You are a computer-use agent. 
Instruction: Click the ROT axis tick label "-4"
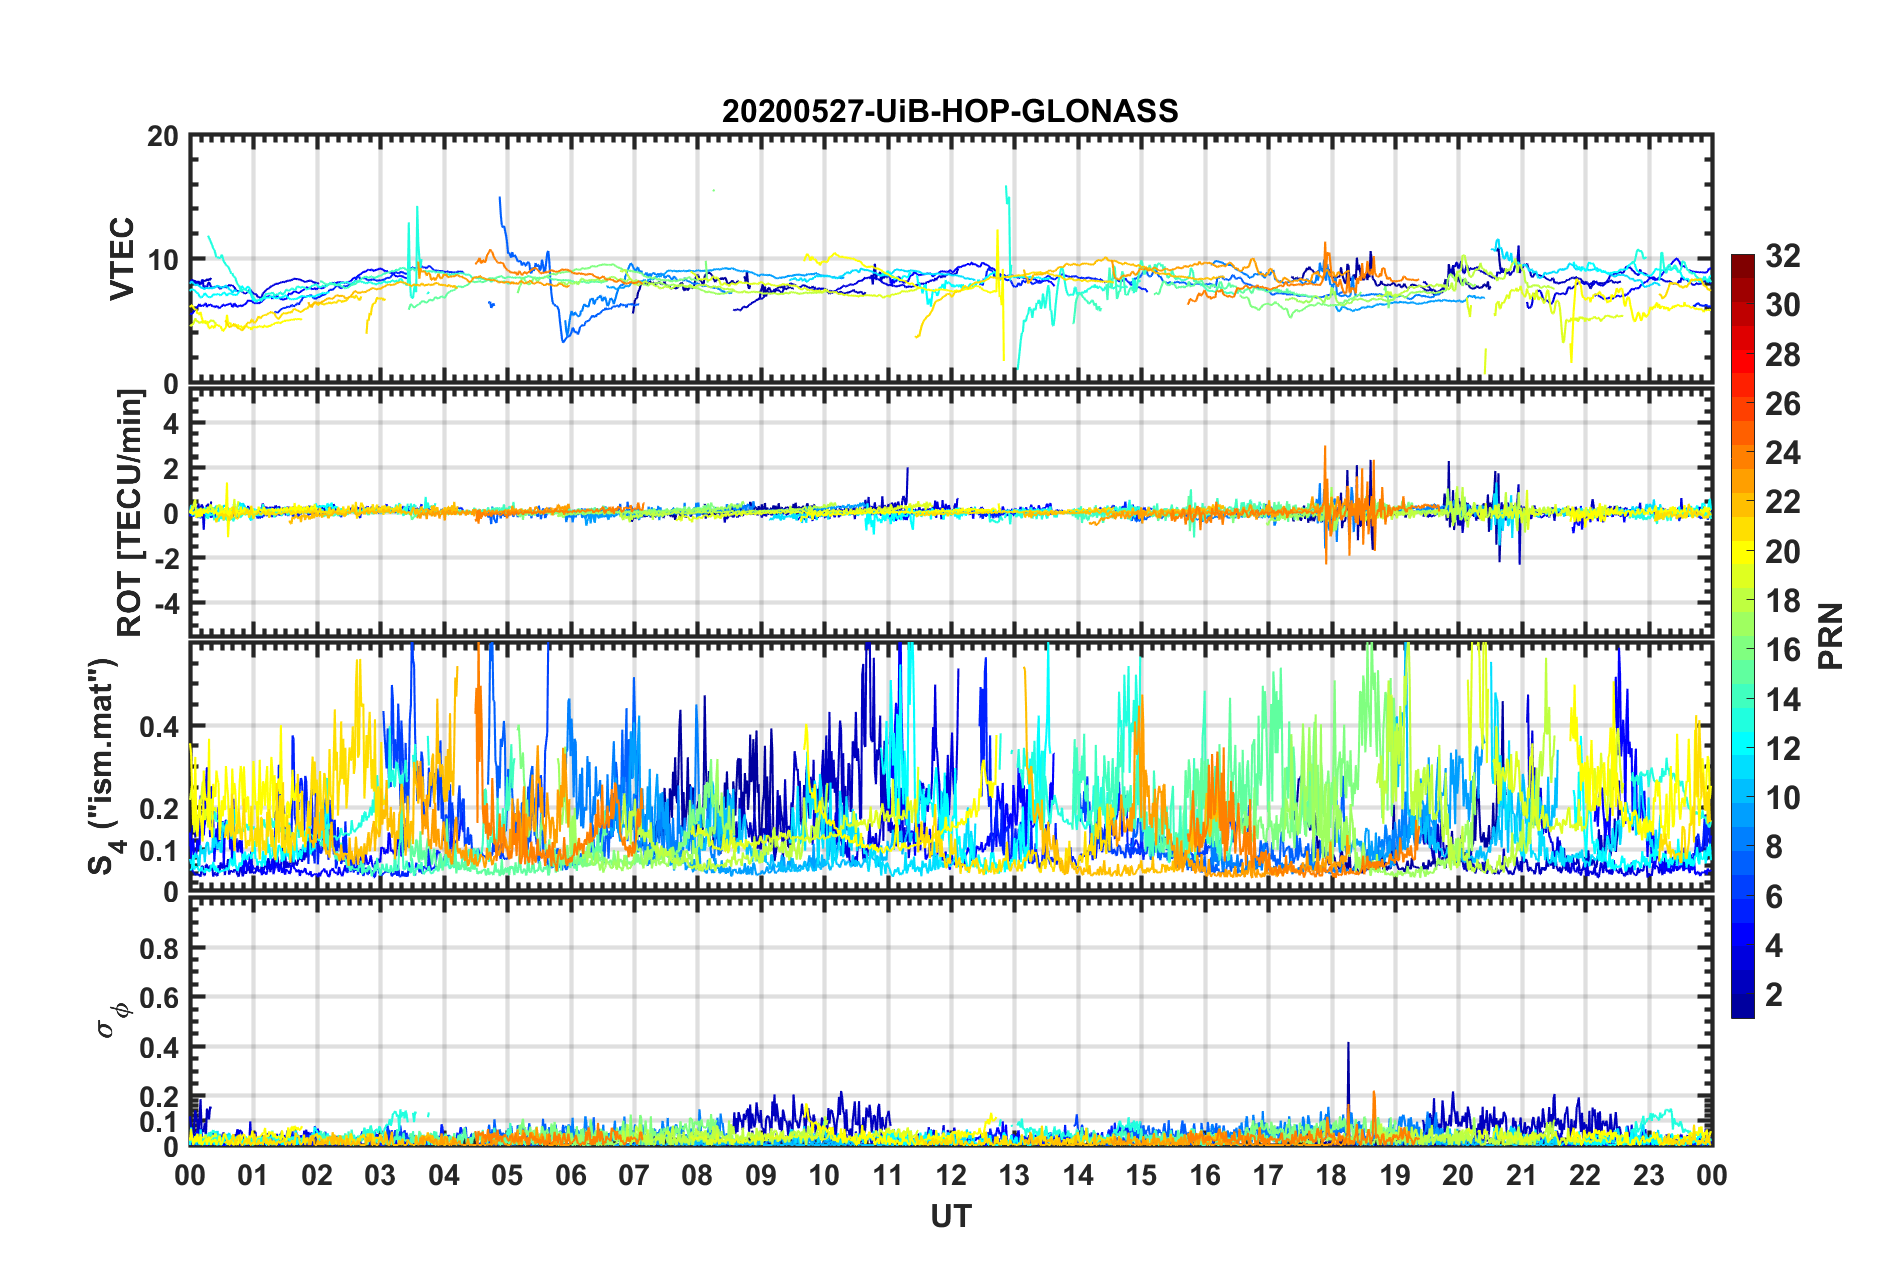[167, 603]
